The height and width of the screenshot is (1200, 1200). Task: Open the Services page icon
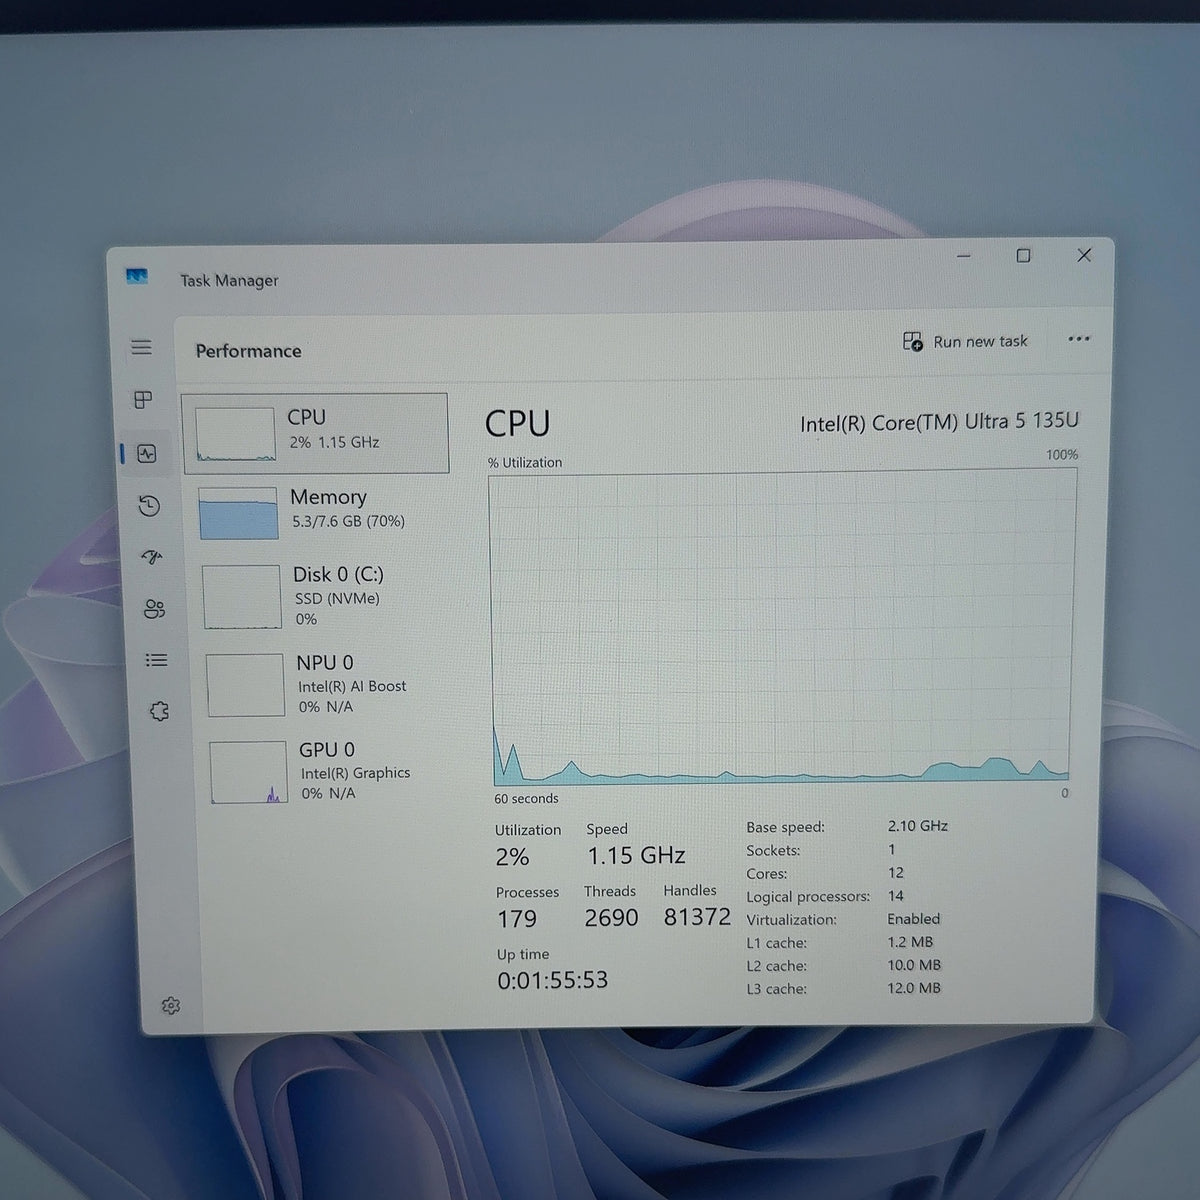coord(159,711)
